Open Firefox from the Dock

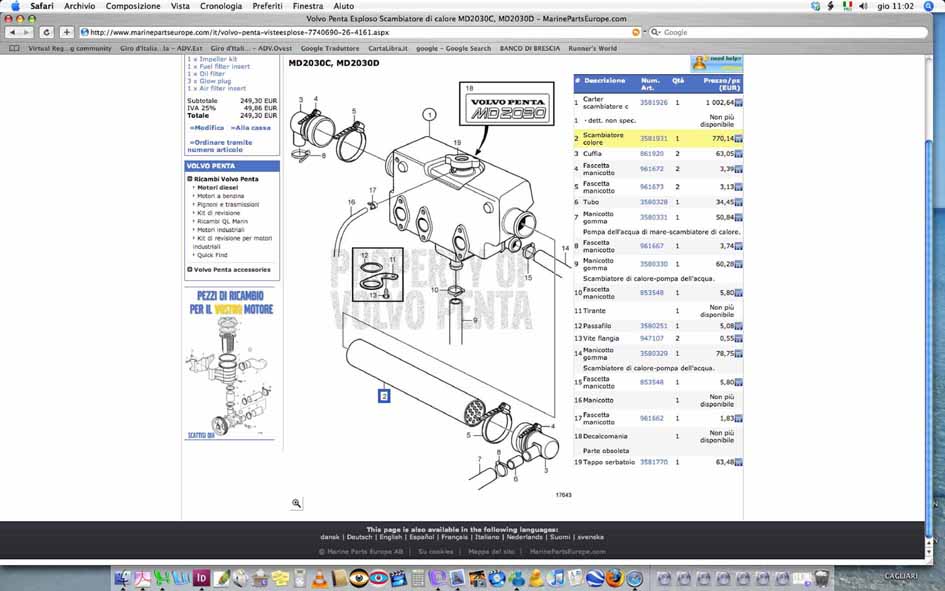point(615,578)
